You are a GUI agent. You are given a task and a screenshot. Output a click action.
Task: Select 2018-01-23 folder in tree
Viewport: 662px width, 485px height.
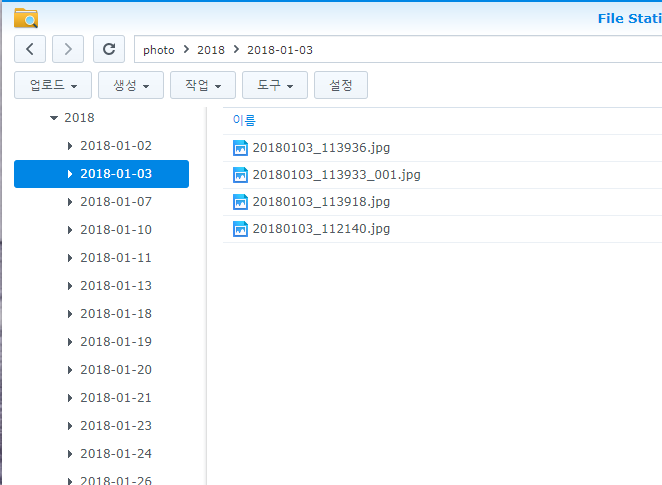click(116, 425)
